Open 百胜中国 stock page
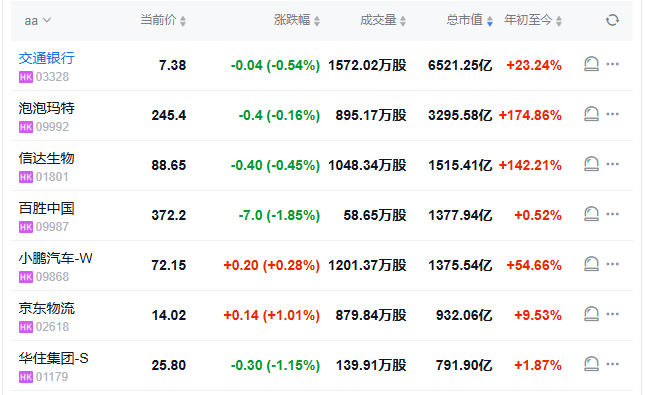645x395 pixels. click(46, 208)
